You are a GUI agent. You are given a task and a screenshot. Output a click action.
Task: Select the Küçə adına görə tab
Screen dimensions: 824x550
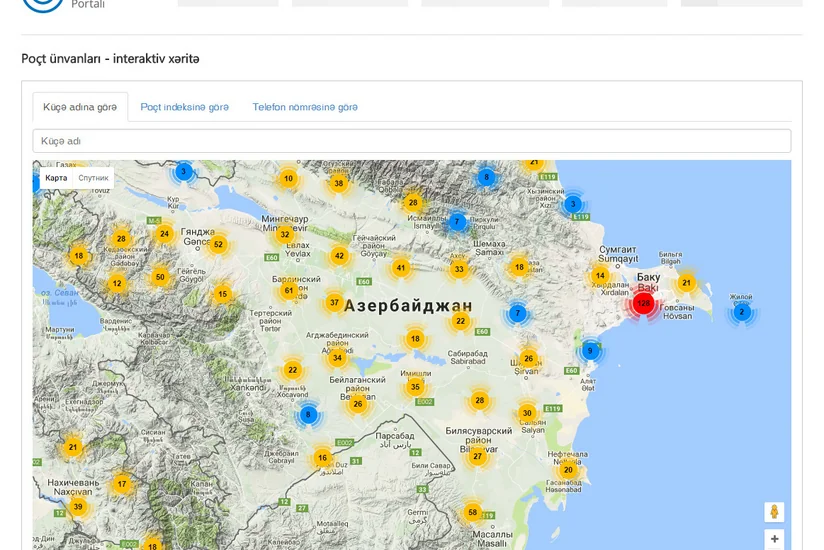[80, 107]
